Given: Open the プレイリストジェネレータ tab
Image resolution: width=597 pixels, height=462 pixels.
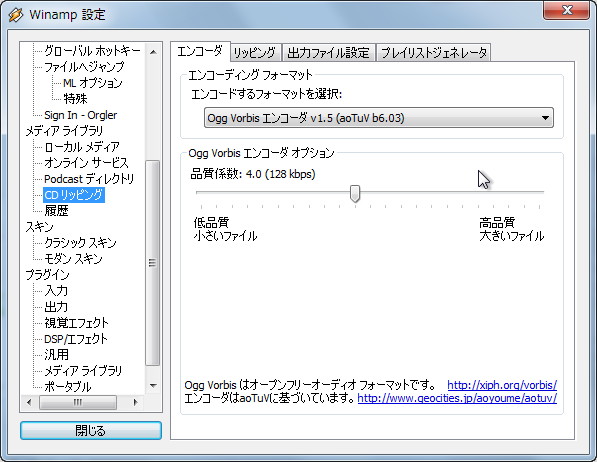Looking at the screenshot, I should coord(434,53).
